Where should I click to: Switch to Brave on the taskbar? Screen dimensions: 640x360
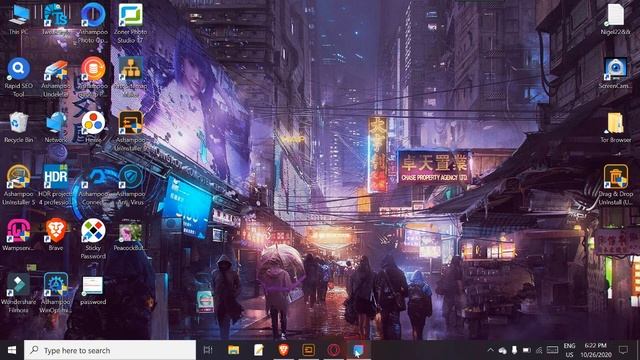[283, 350]
